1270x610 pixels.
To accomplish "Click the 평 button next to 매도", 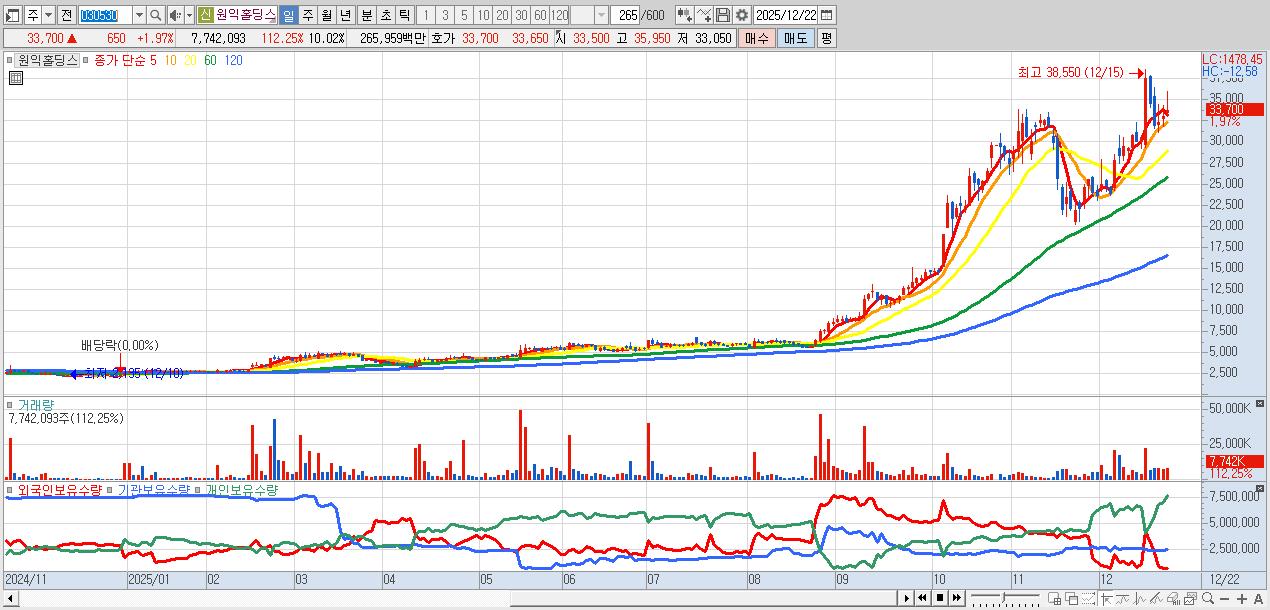I will pyautogui.click(x=826, y=38).
